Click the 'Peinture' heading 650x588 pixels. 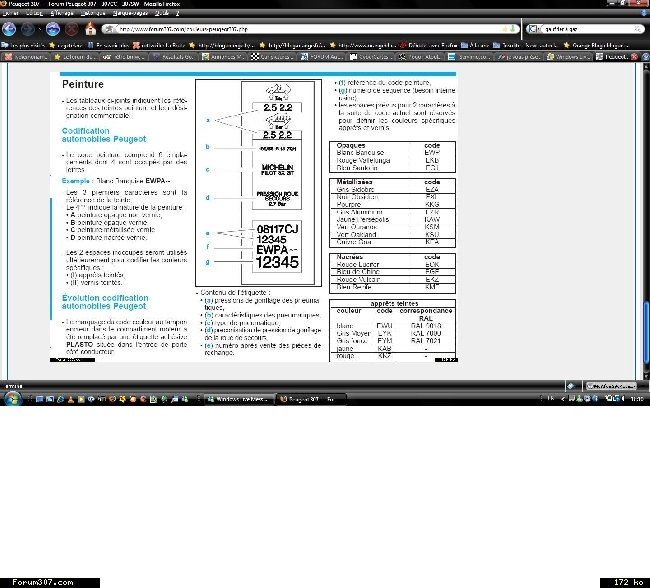pos(83,84)
